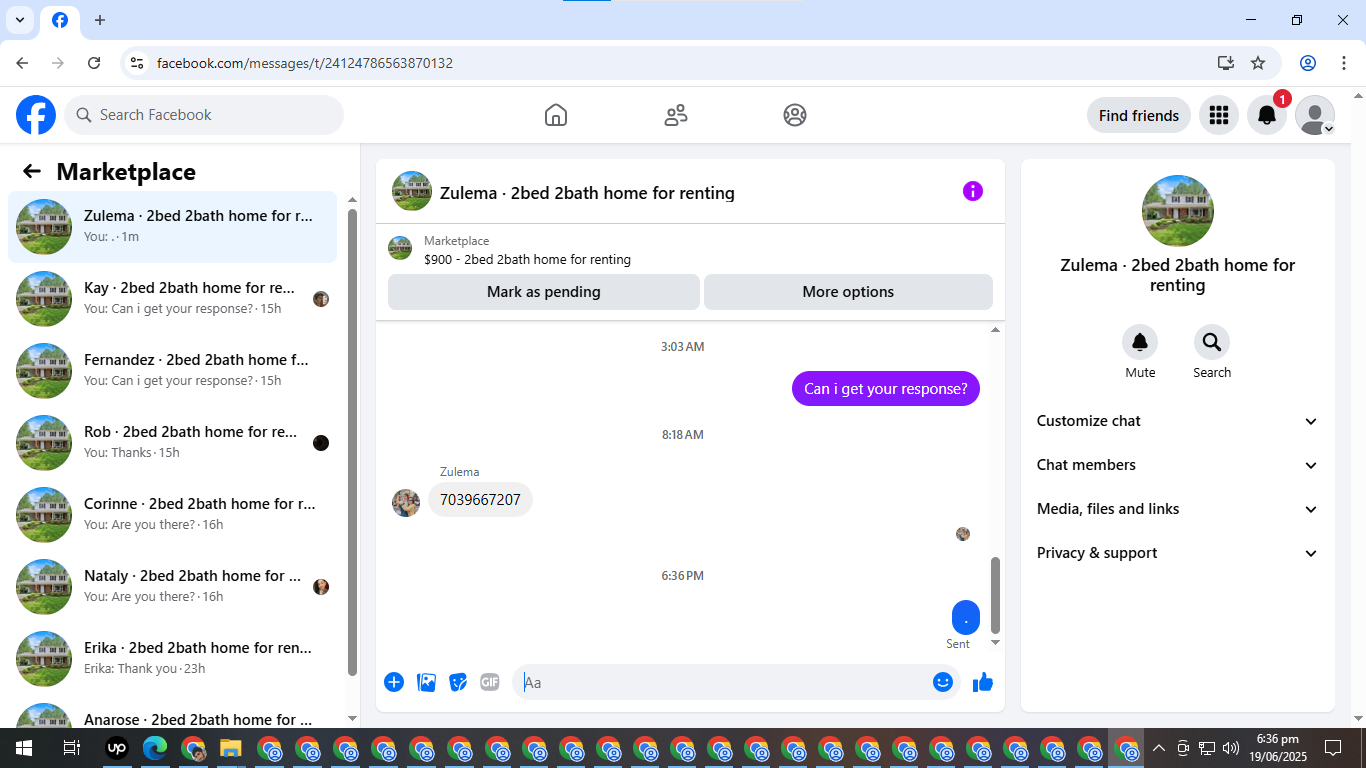Expand Privacy & support section
Image resolution: width=1366 pixels, height=768 pixels.
click(1178, 553)
